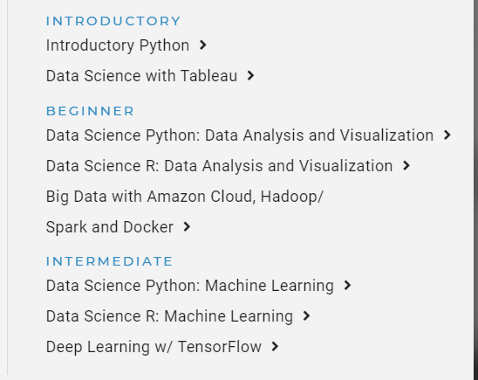
Task: Click arrow beside Data Science Python: Machine Learning
Action: 347,286
